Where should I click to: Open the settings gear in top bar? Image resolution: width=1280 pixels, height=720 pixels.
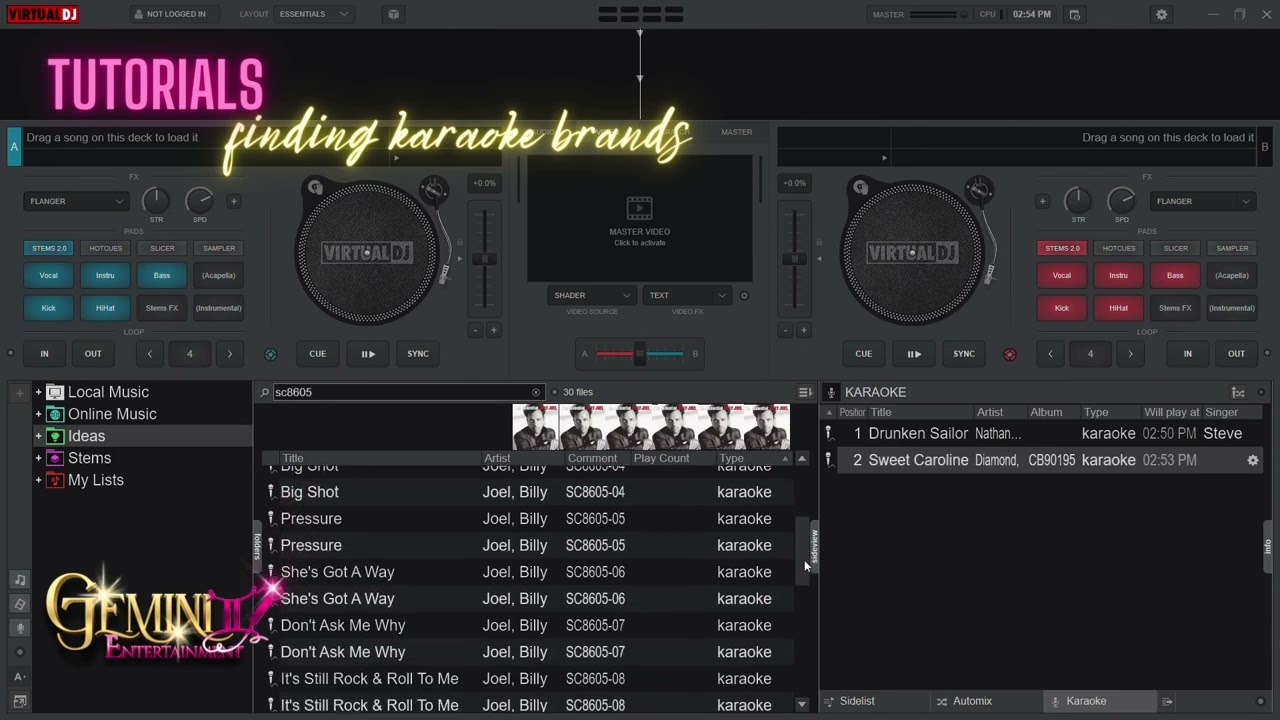pyautogui.click(x=1161, y=14)
